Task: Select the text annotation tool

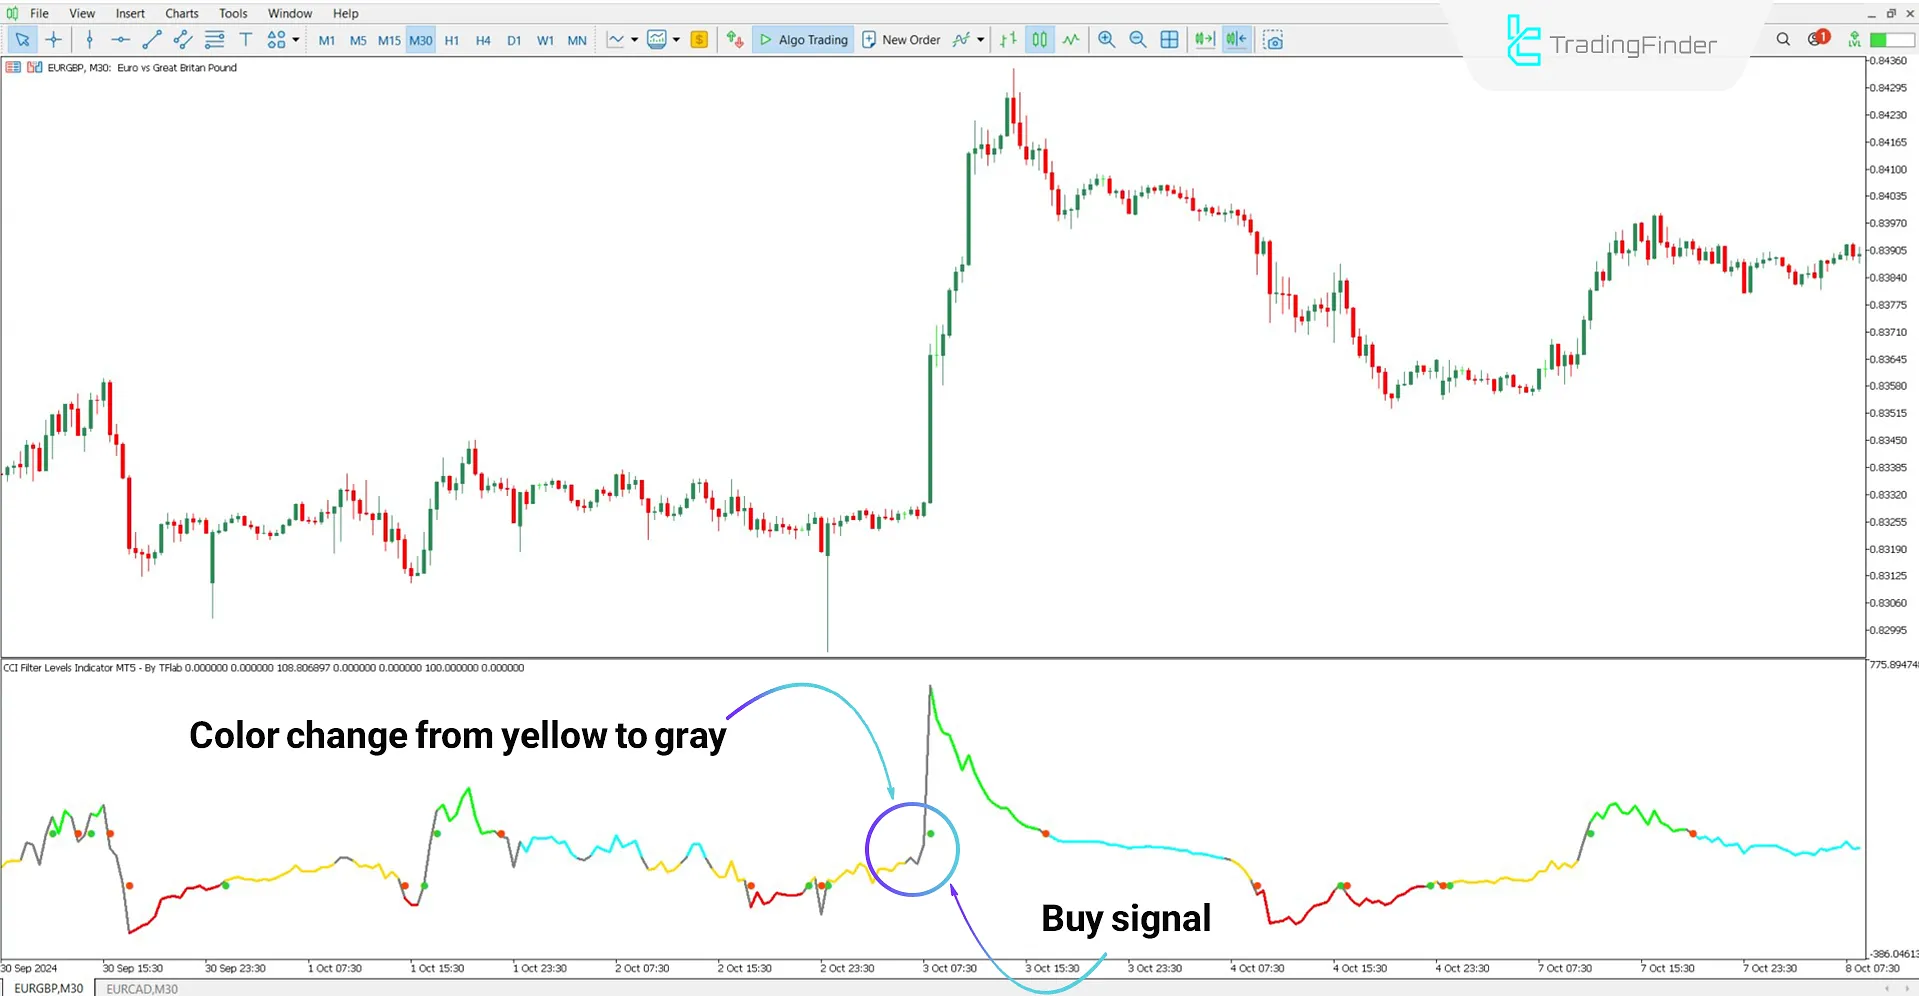Action: [245, 39]
